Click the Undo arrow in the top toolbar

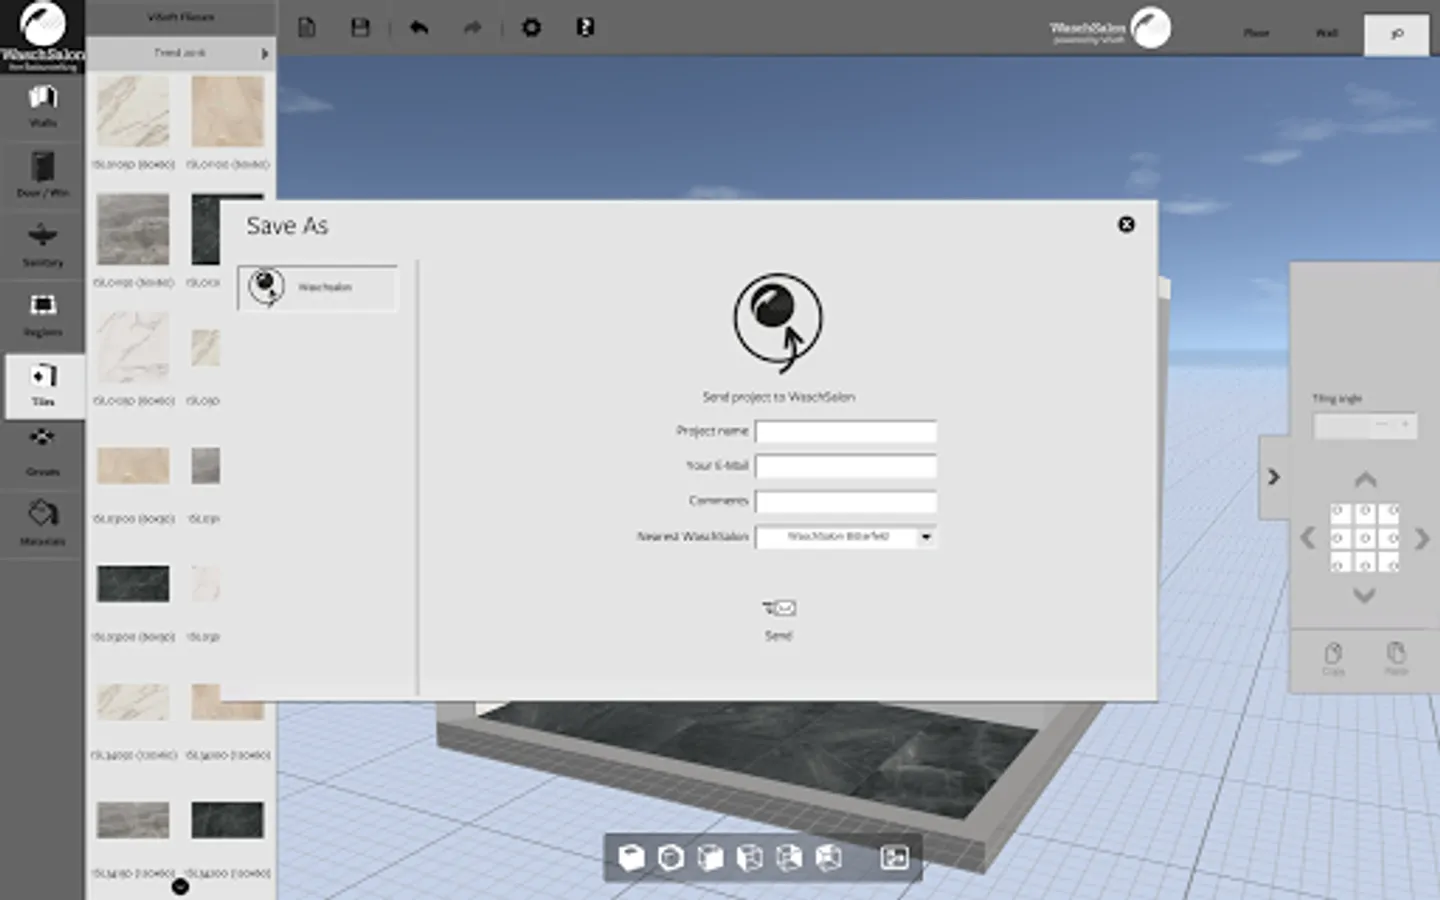pyautogui.click(x=419, y=28)
